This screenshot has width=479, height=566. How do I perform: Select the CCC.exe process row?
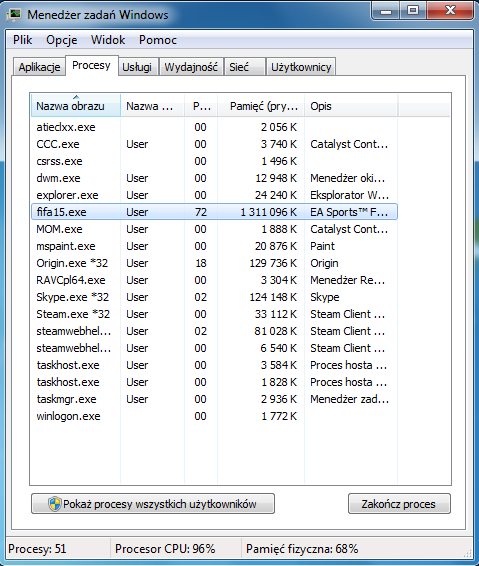click(x=214, y=144)
